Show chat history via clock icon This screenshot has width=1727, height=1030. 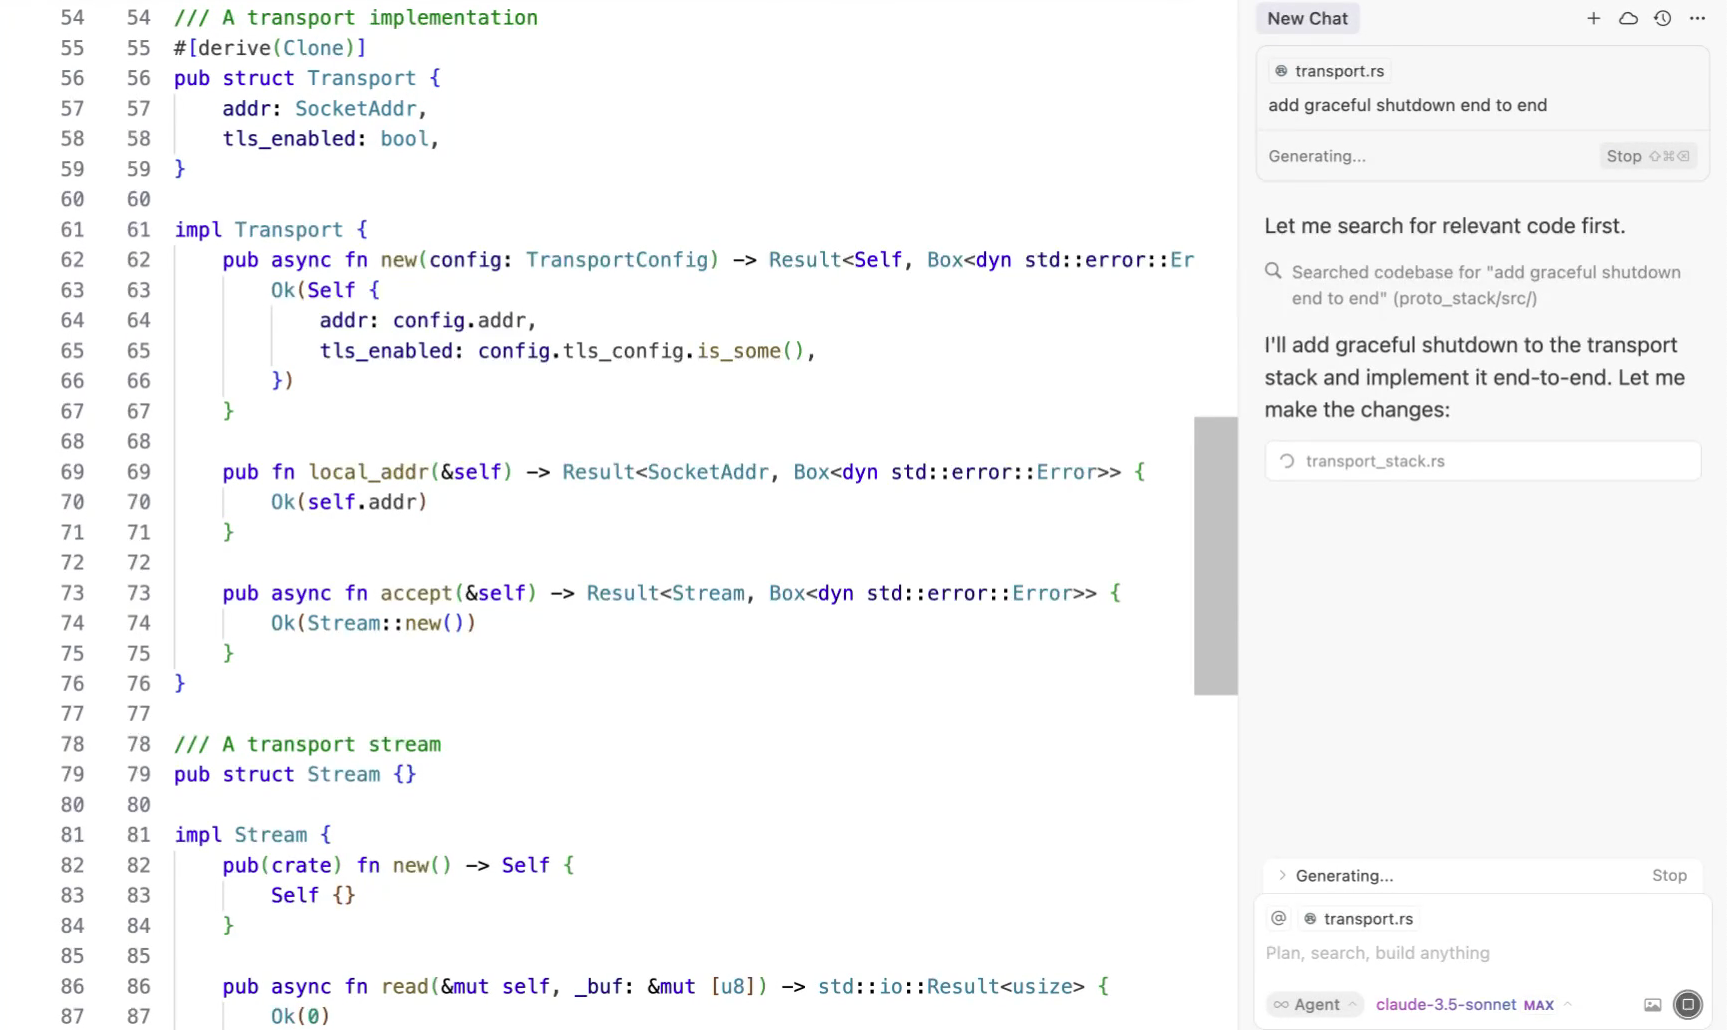[1662, 18]
